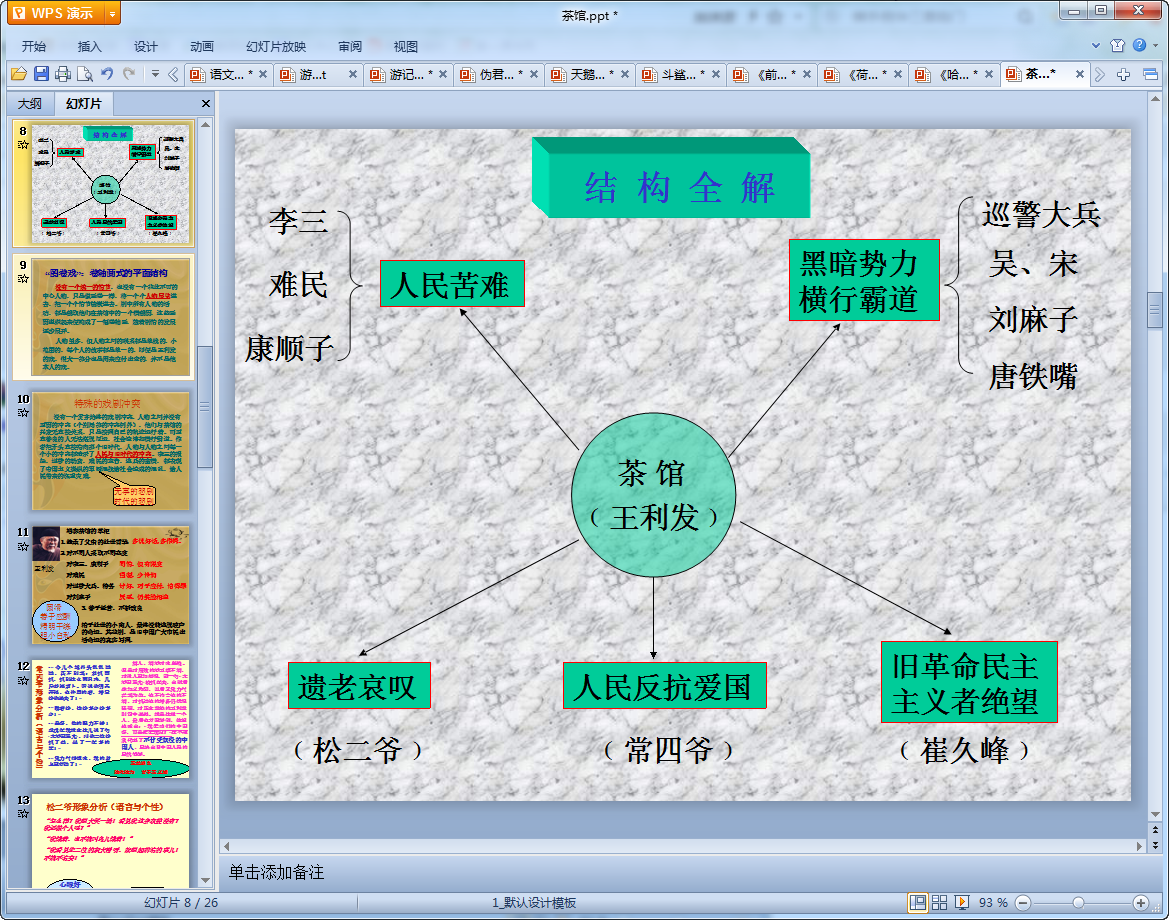Viewport: 1169px width, 920px height.
Task: Open the 动画 menu tab
Action: tap(201, 46)
